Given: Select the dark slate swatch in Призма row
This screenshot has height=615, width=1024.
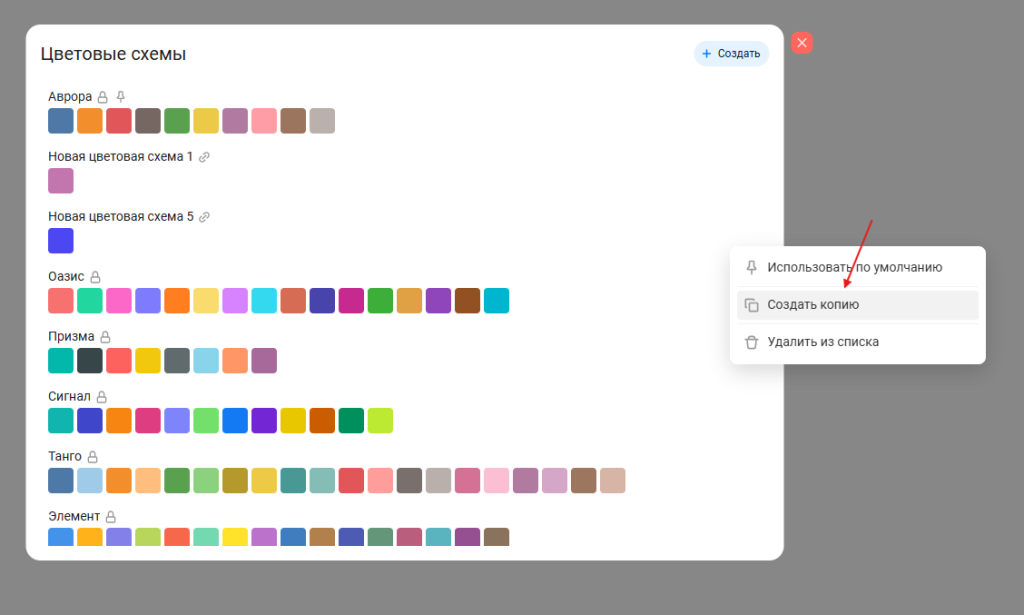Looking at the screenshot, I should tap(90, 361).
